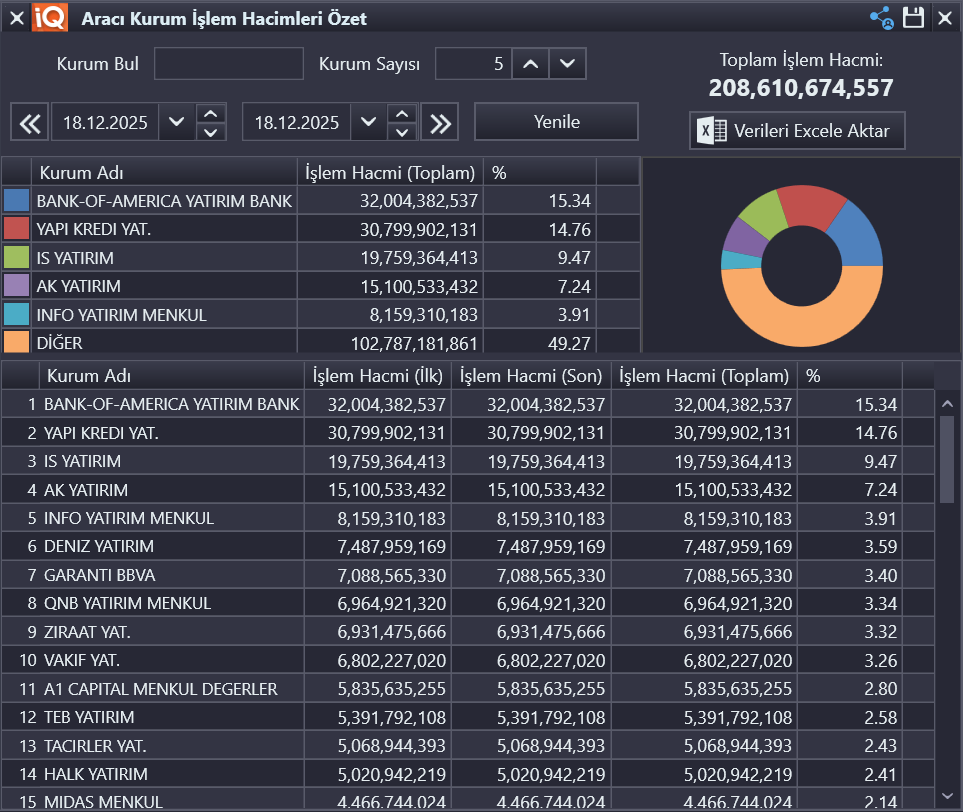Increment start date with up spinner
This screenshot has height=812, width=963.
point(210,114)
